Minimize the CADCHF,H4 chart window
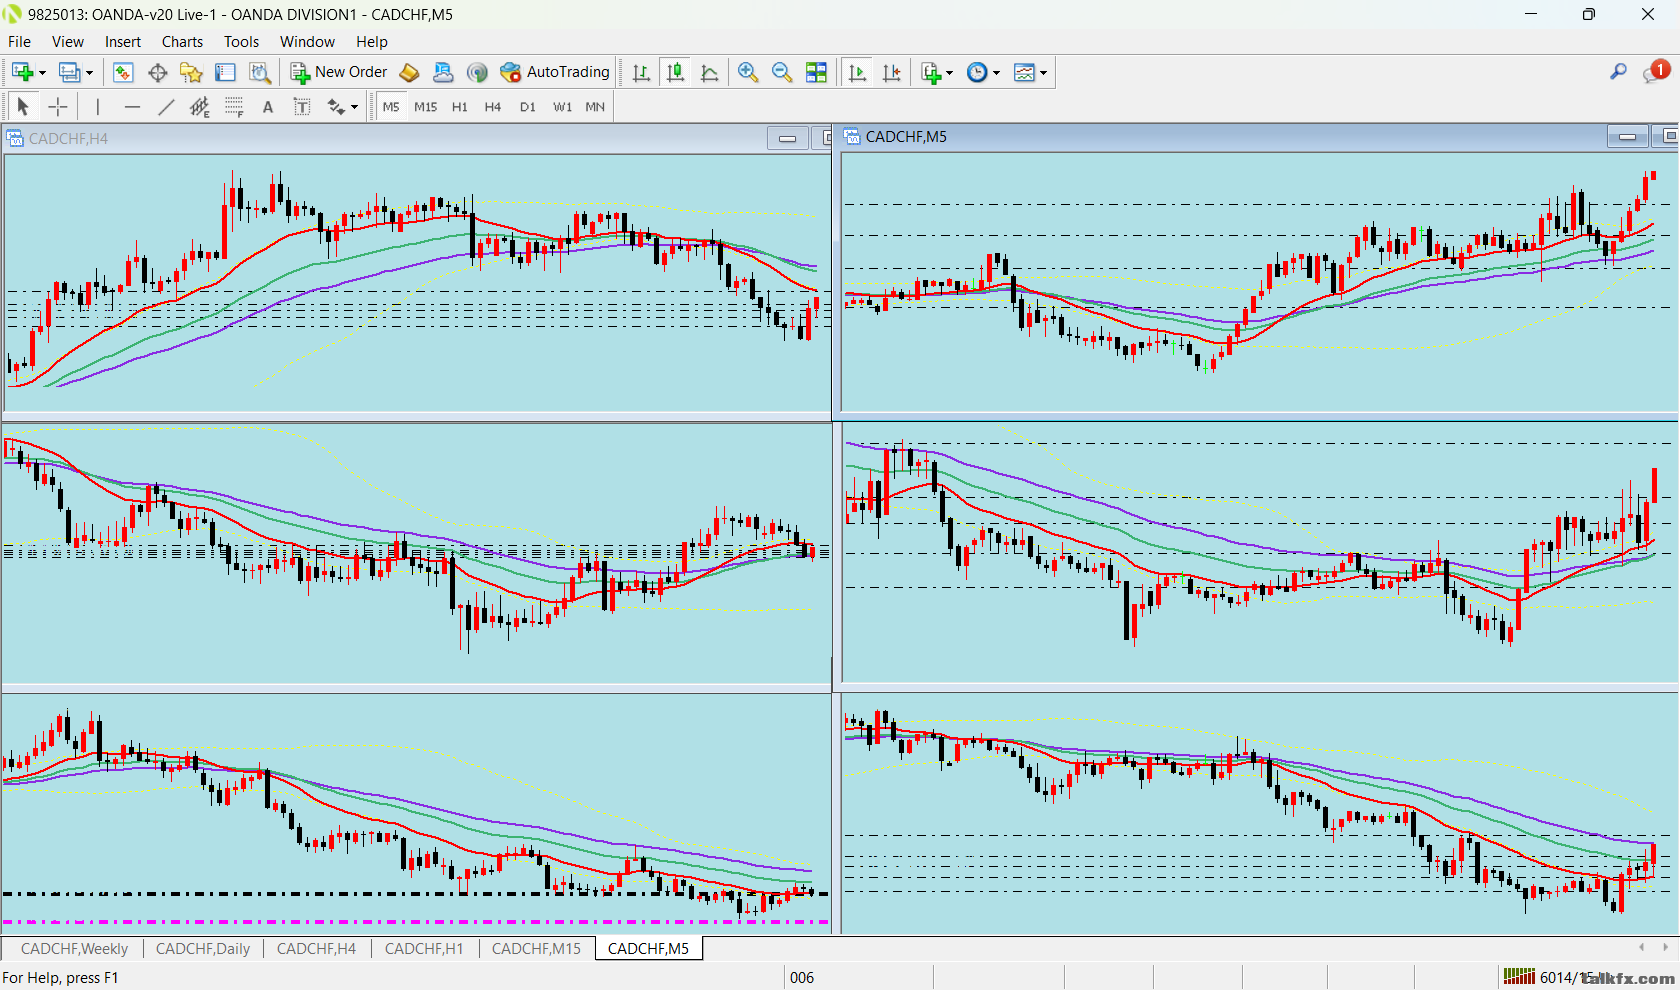This screenshot has height=990, width=1680. click(788, 138)
